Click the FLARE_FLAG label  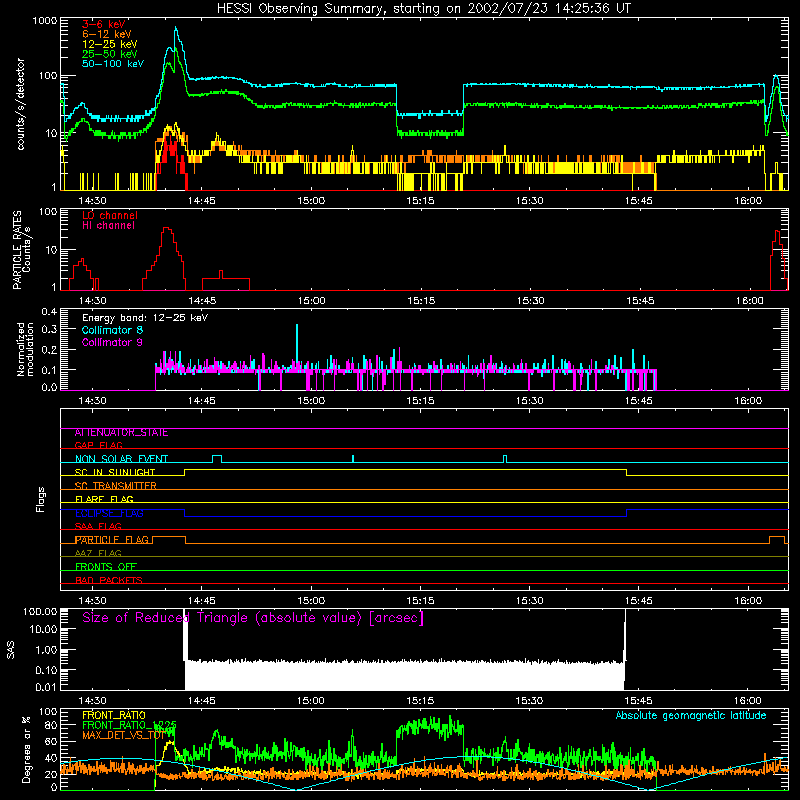pyautogui.click(x=104, y=499)
